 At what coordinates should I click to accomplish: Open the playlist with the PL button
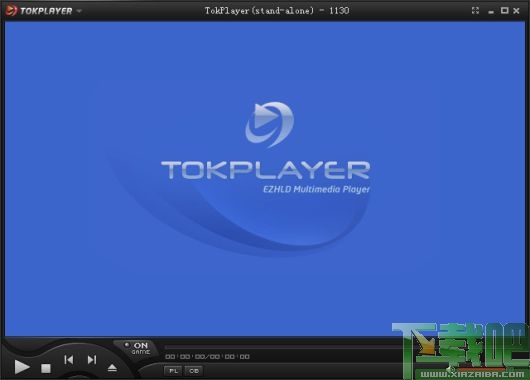(x=173, y=371)
